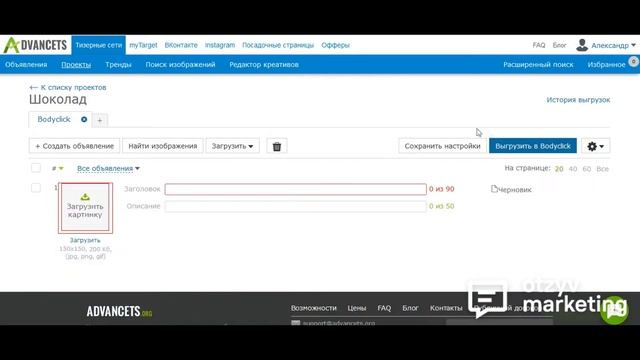
Task: Open footer Контакты link
Action: (x=446, y=308)
